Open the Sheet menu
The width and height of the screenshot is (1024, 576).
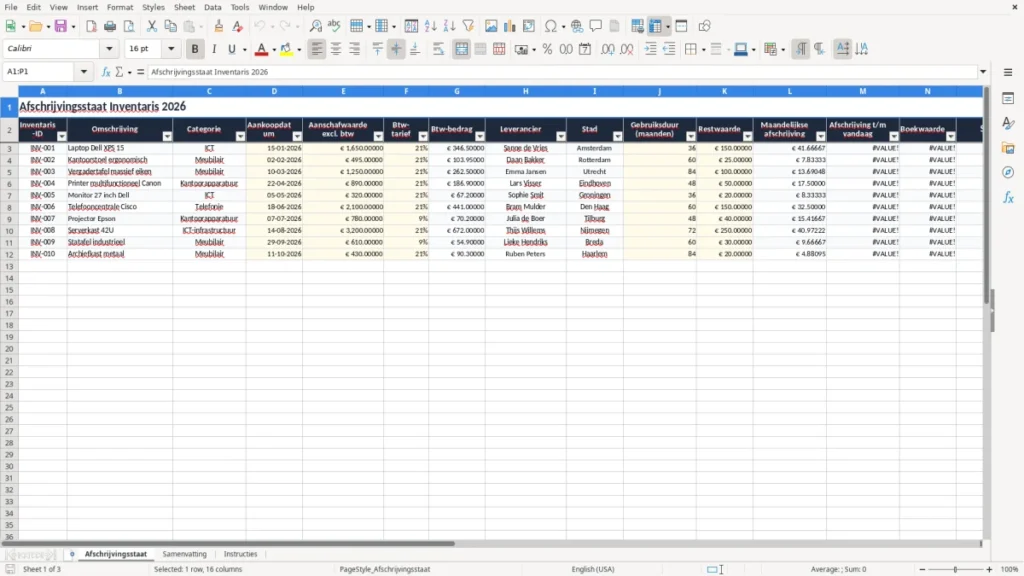[184, 7]
